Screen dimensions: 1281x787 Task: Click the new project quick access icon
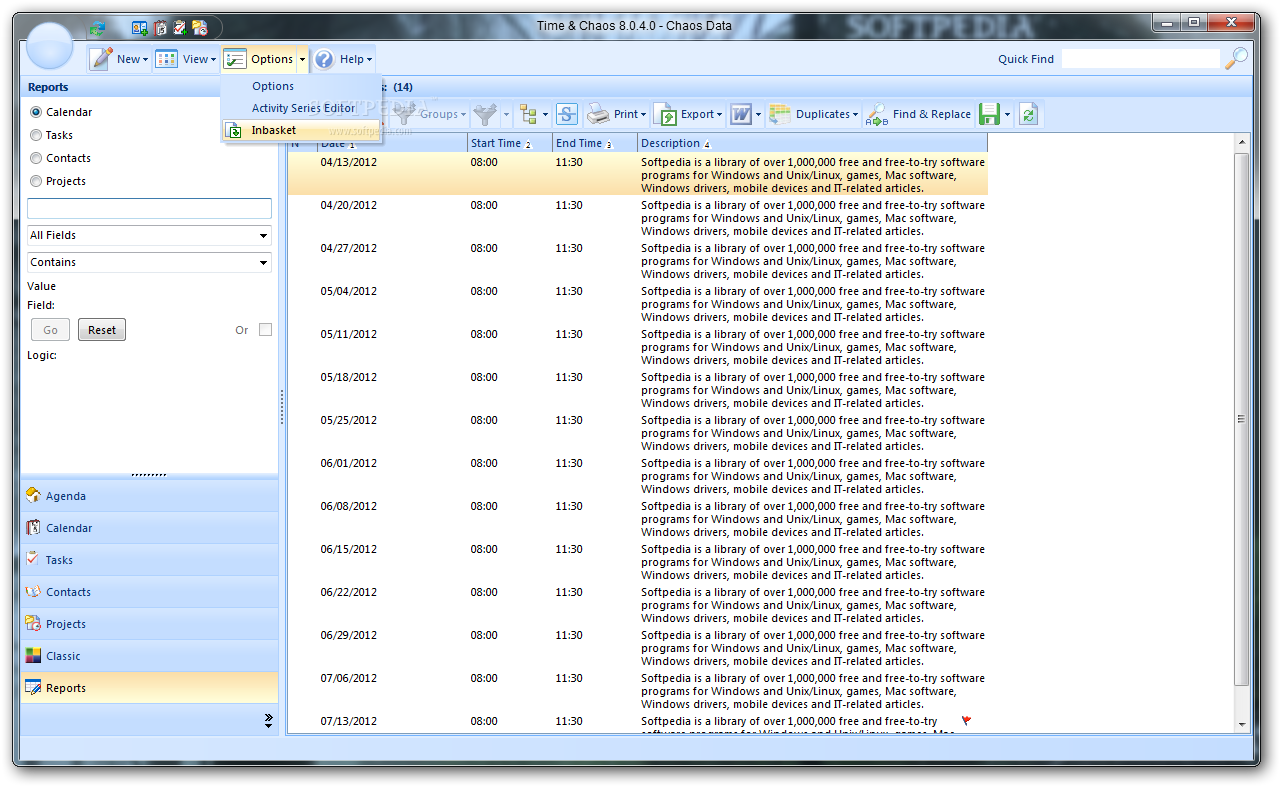tap(200, 28)
